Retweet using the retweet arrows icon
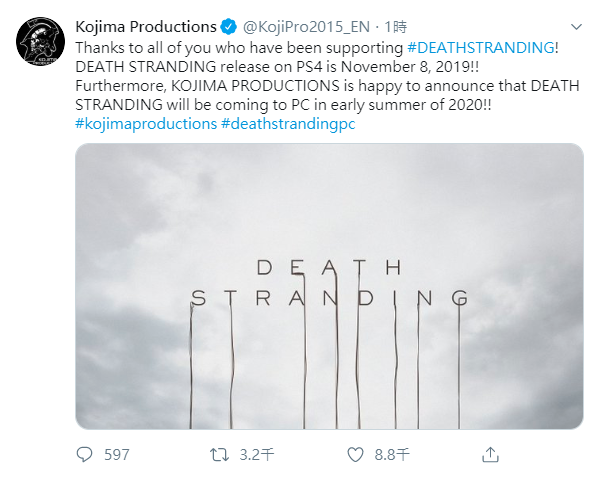600x480 pixels. (219, 454)
